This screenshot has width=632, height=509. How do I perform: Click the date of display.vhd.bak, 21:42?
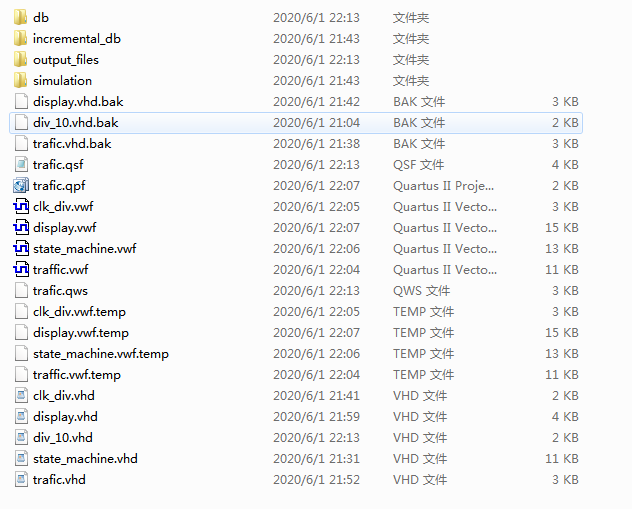point(316,102)
